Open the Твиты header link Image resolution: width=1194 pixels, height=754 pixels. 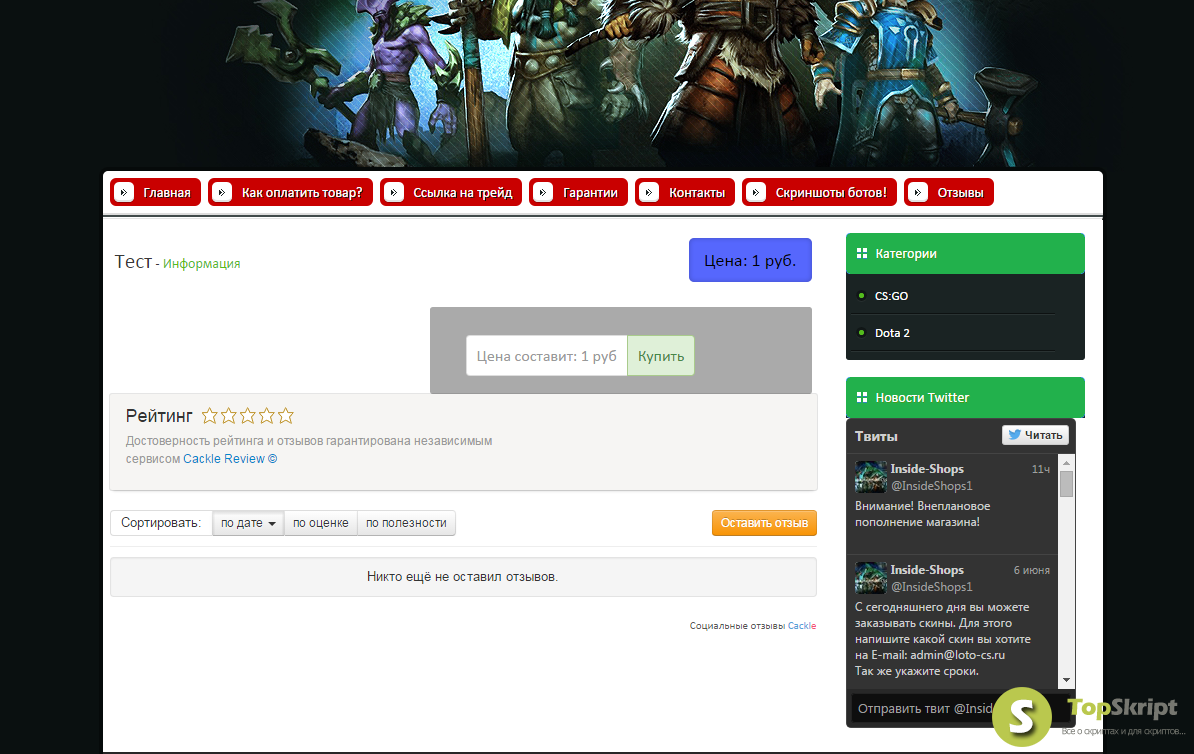[x=876, y=436]
